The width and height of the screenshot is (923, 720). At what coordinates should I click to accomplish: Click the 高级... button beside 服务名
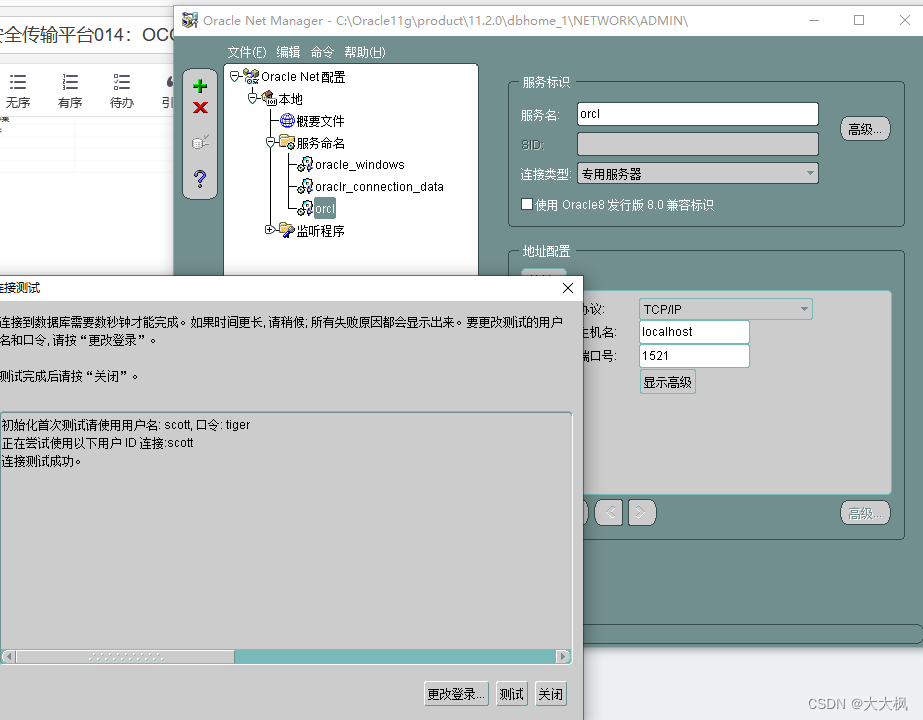(865, 129)
